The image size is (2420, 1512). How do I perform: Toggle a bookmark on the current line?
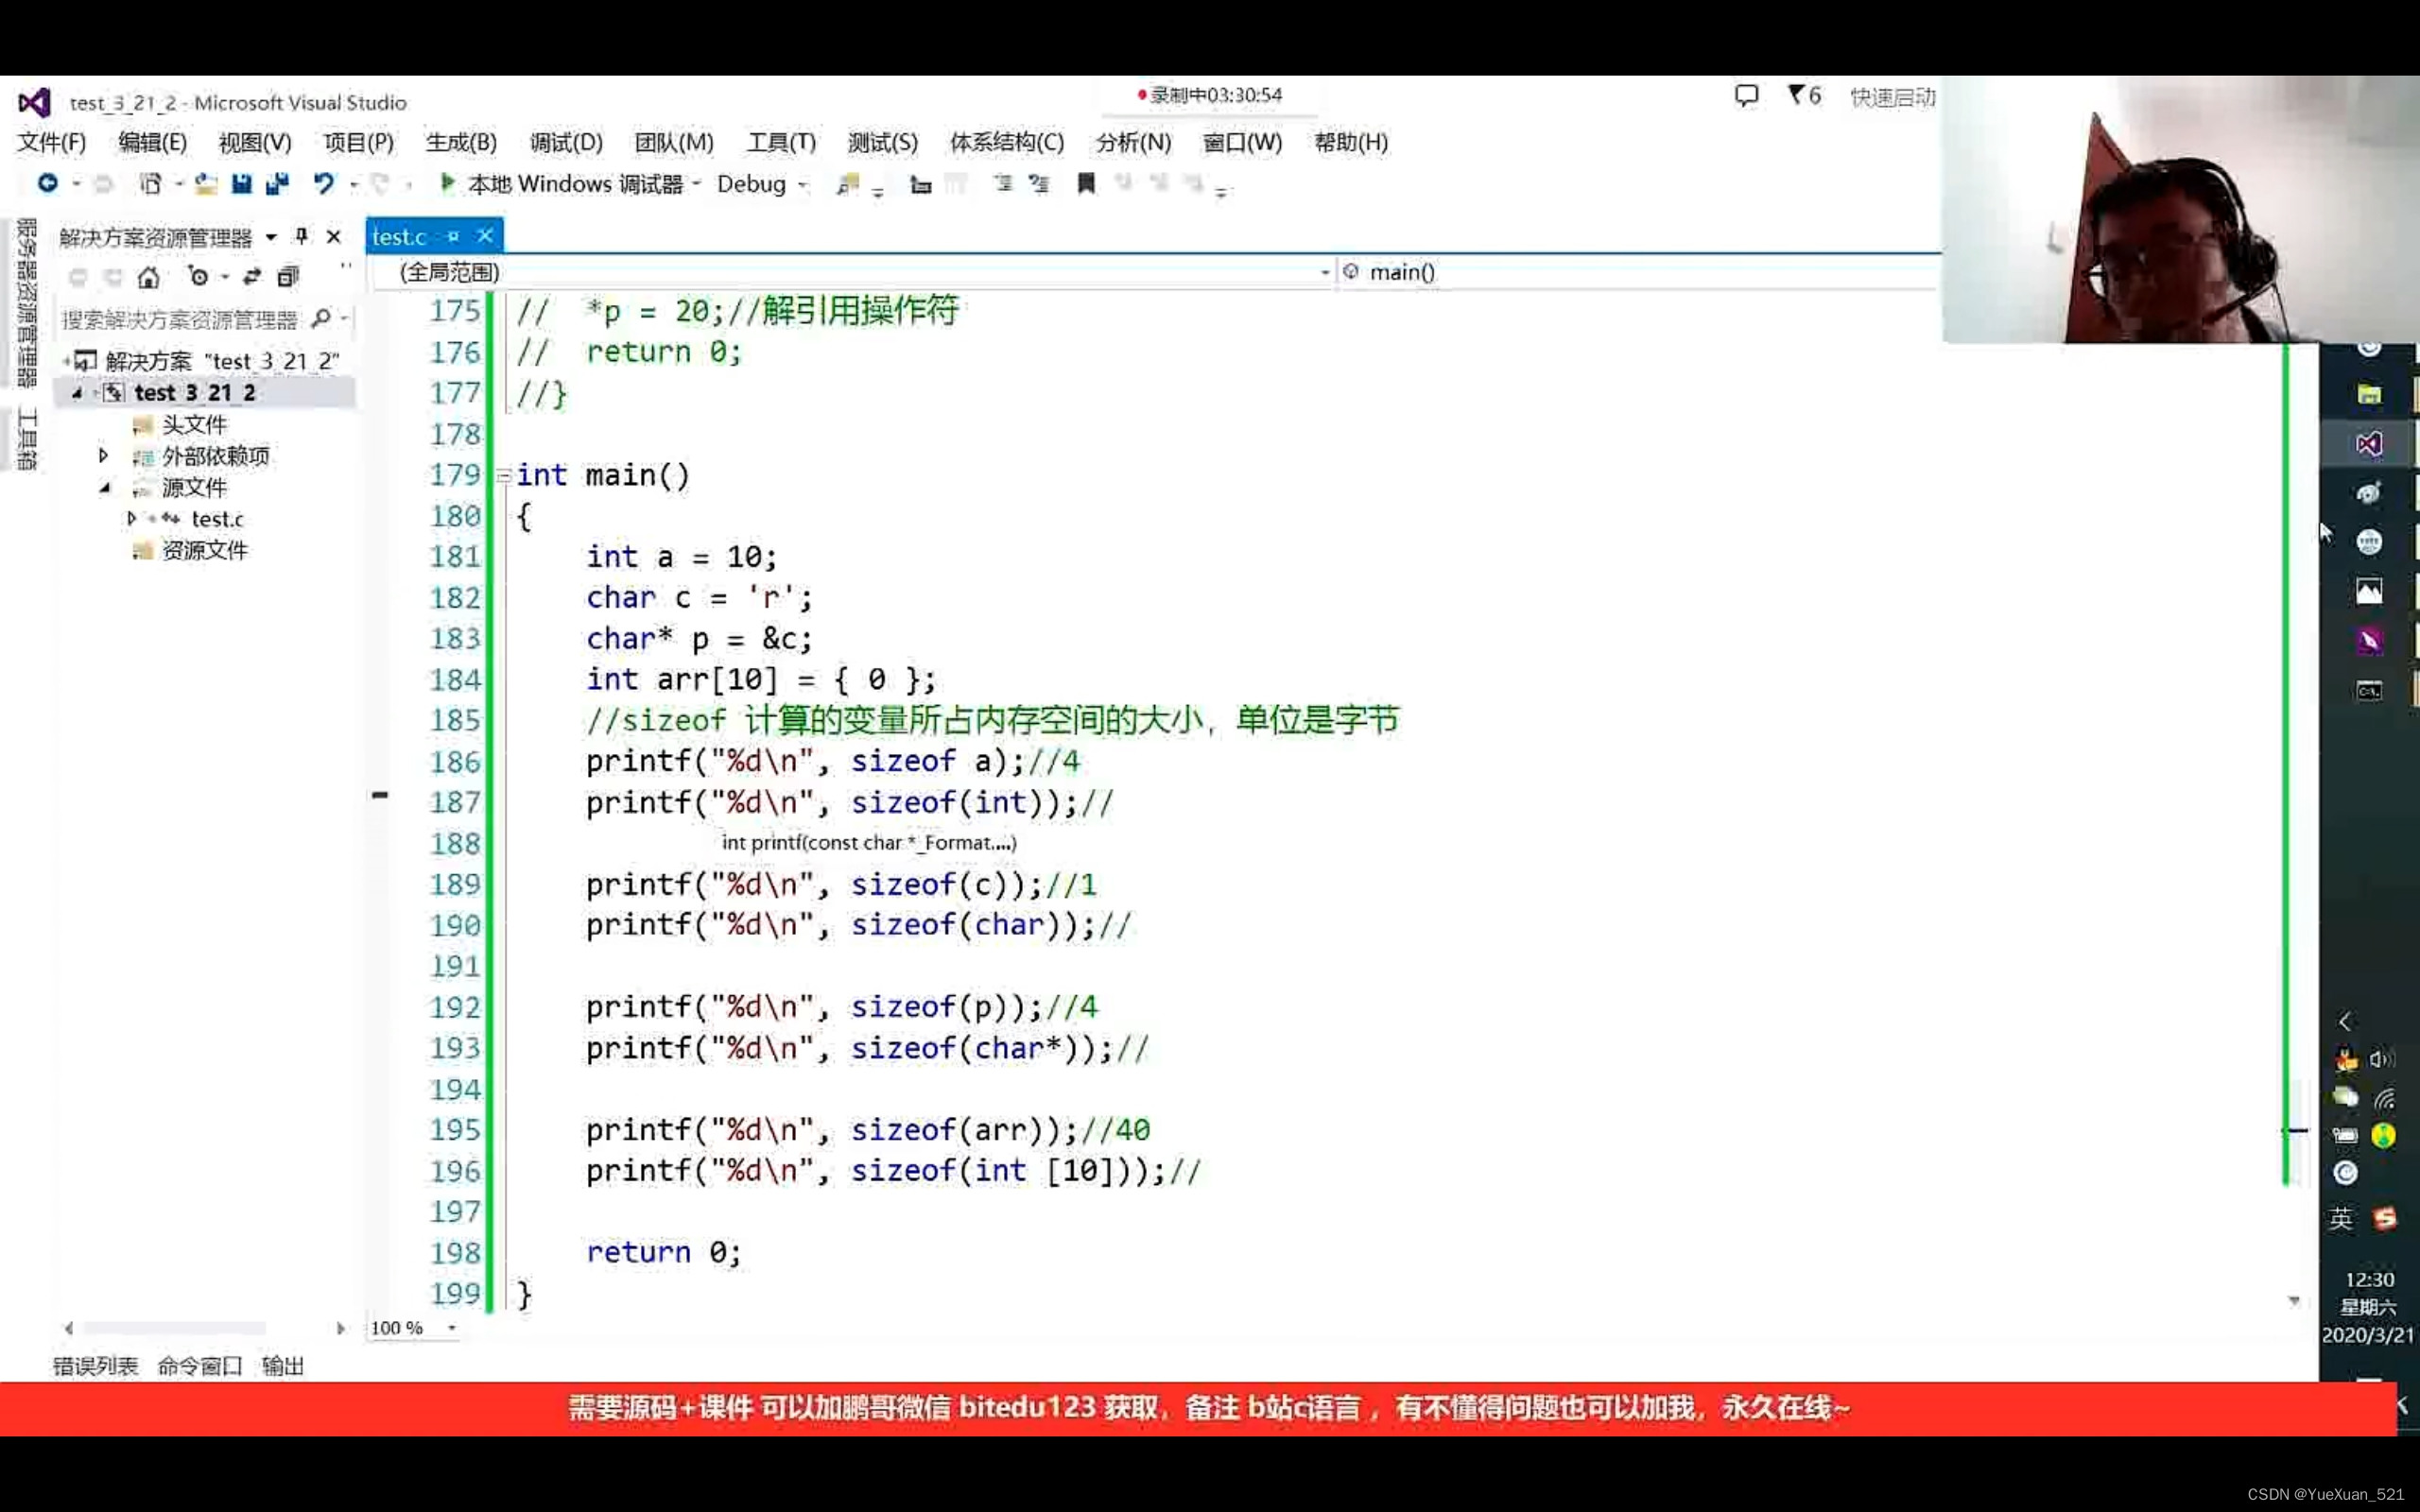click(x=1086, y=183)
